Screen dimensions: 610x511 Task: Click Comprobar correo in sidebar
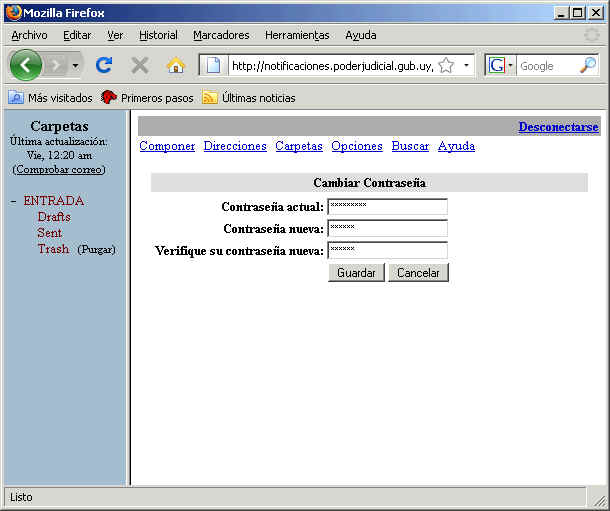59,170
